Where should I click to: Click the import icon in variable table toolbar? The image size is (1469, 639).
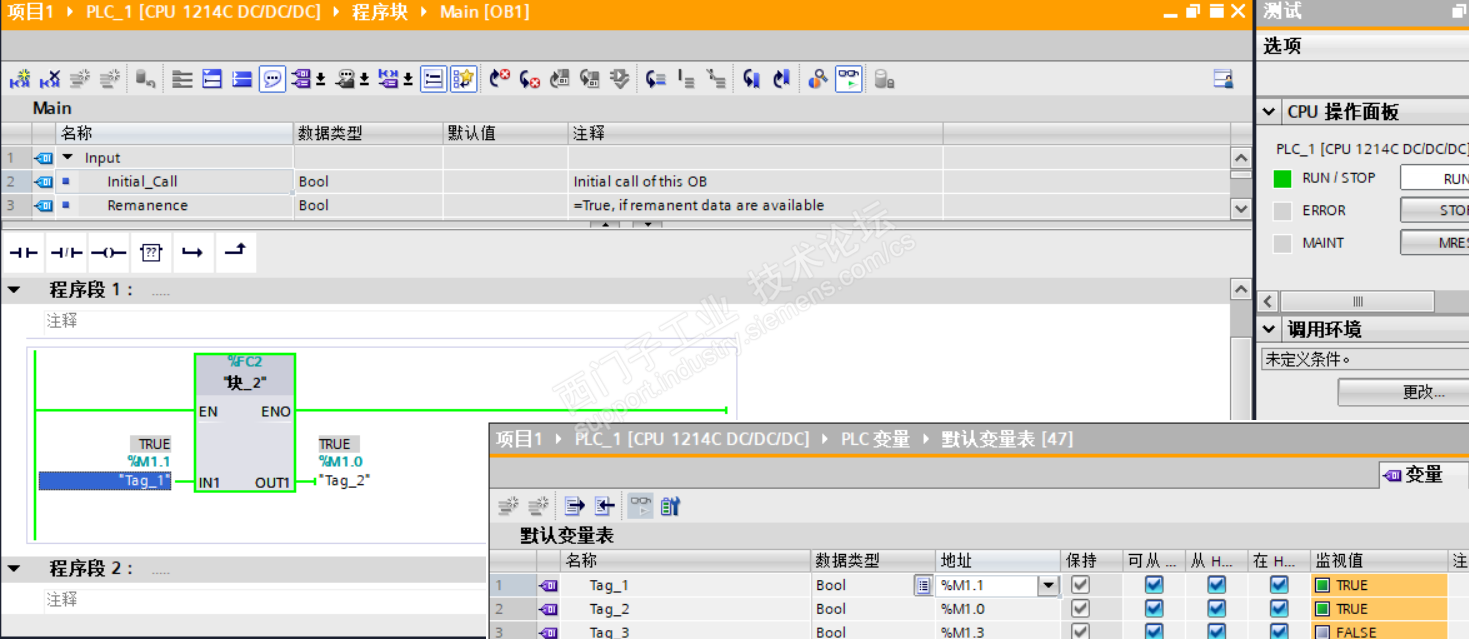coord(604,506)
